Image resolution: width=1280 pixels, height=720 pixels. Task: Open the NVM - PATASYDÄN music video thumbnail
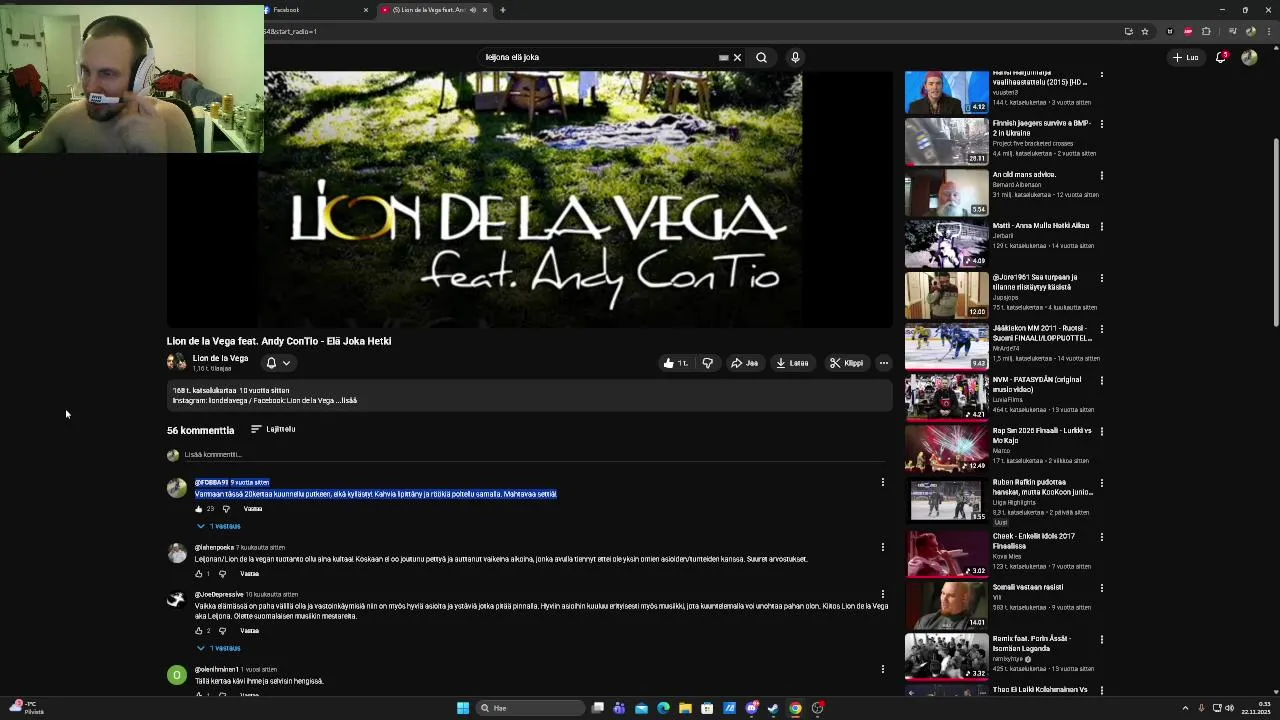[x=947, y=397]
